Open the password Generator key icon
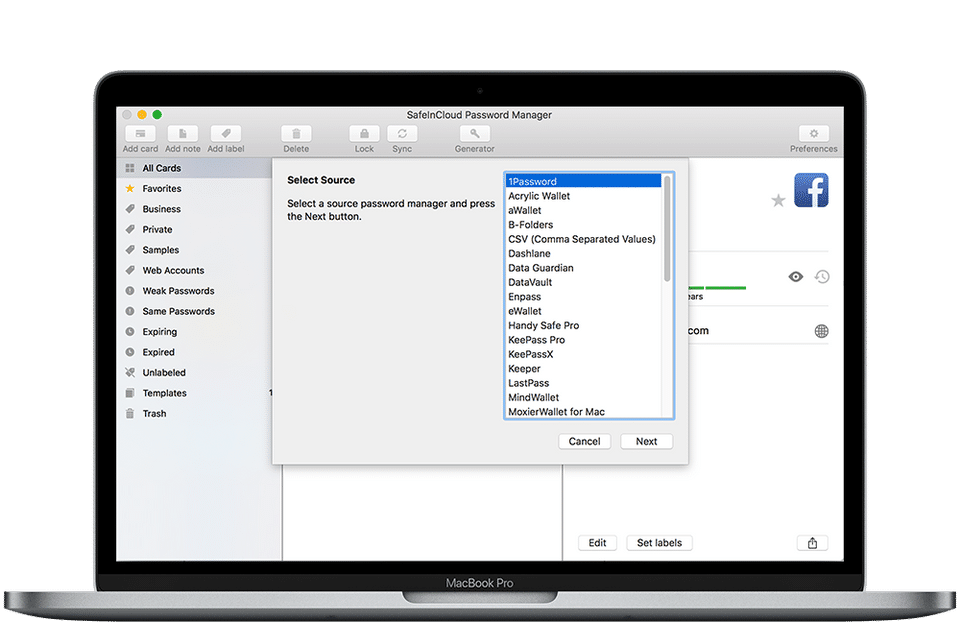This screenshot has height=622, width=960. [x=474, y=133]
